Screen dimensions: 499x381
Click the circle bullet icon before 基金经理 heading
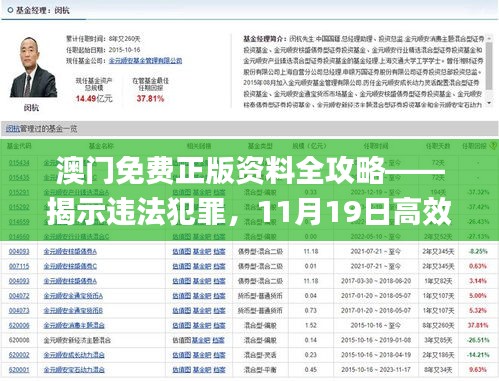click(10, 10)
